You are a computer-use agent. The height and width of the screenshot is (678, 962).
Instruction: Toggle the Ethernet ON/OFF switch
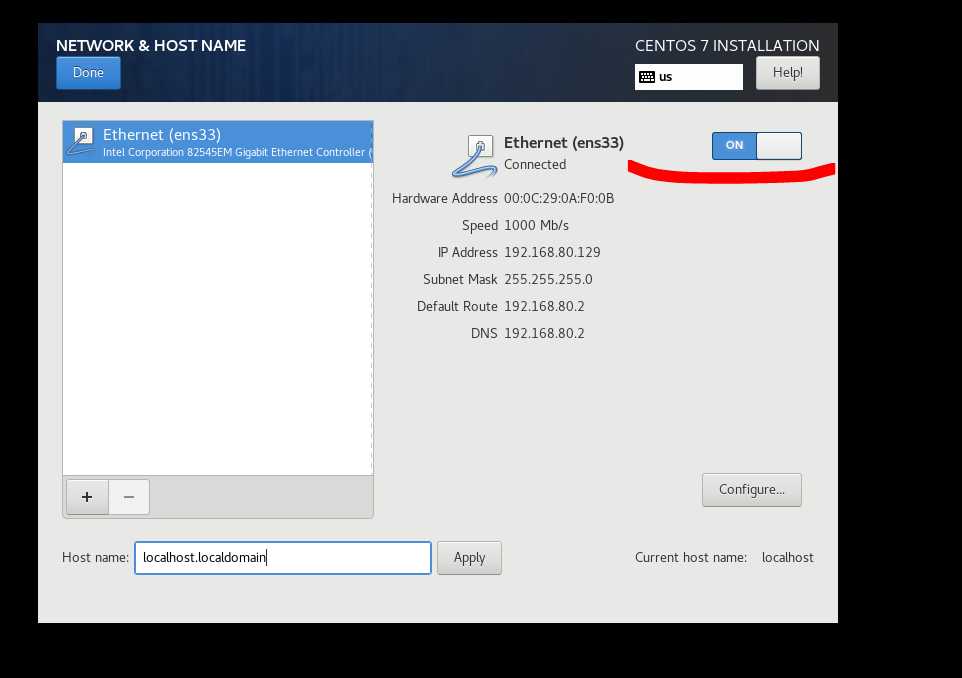click(756, 145)
